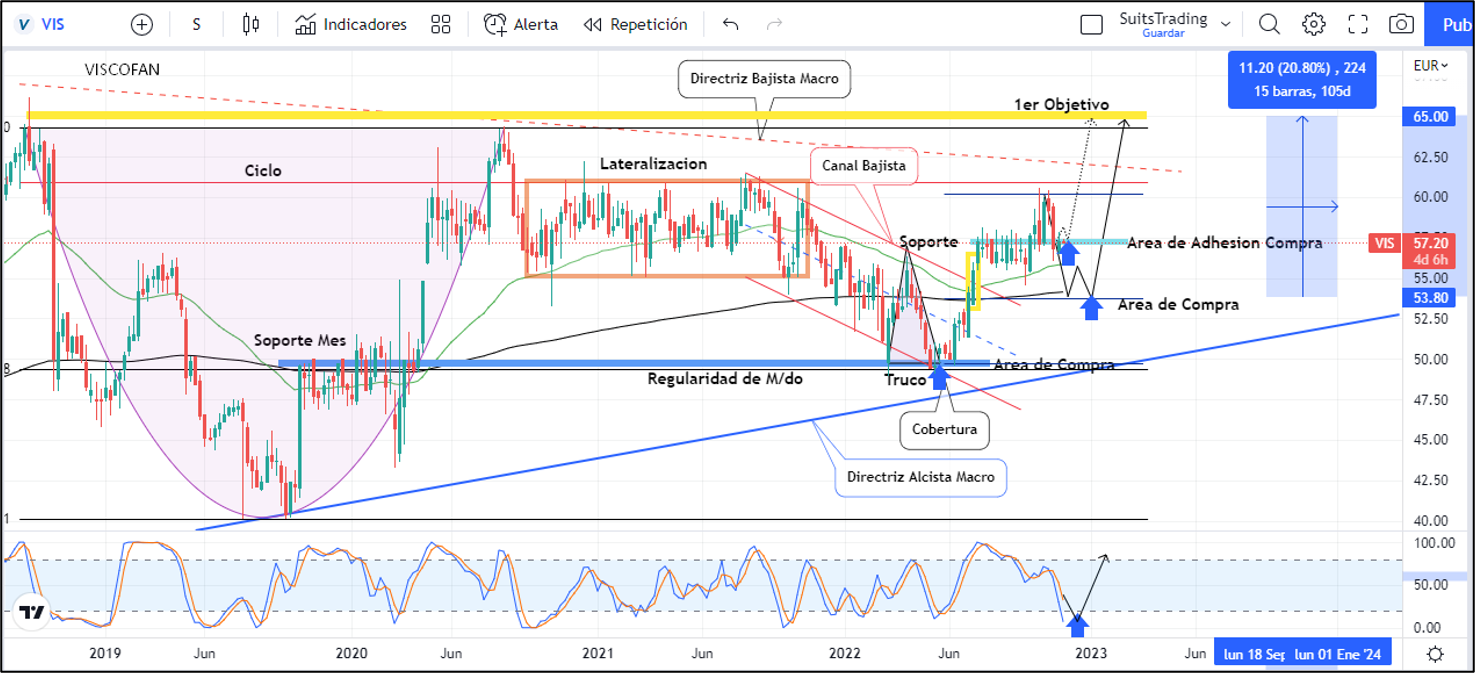The width and height of the screenshot is (1476, 674).
Task: Expand the EUR currency dropdown
Action: click(x=1430, y=66)
